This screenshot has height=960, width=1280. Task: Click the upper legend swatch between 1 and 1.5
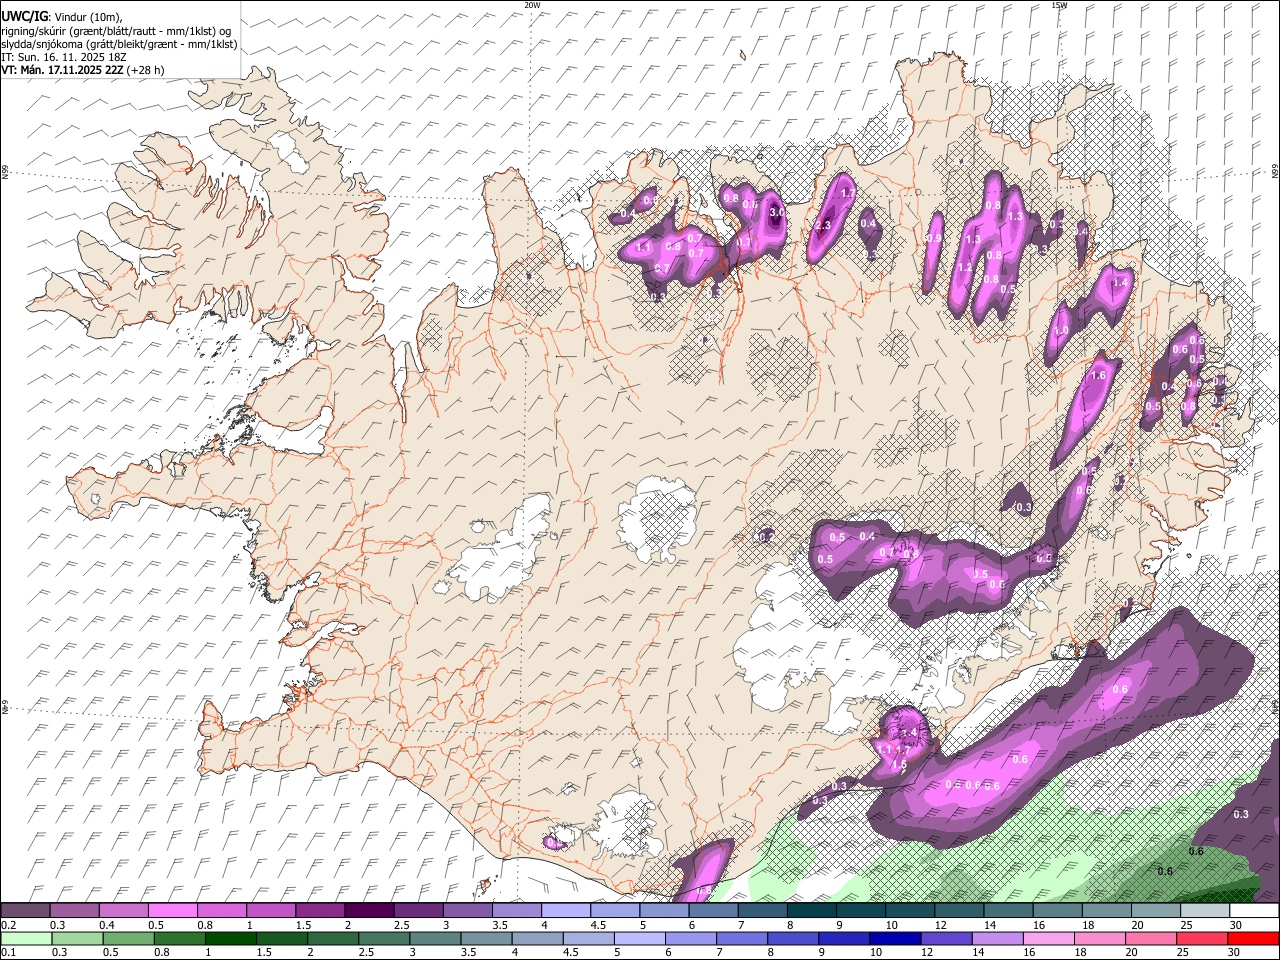(271, 911)
